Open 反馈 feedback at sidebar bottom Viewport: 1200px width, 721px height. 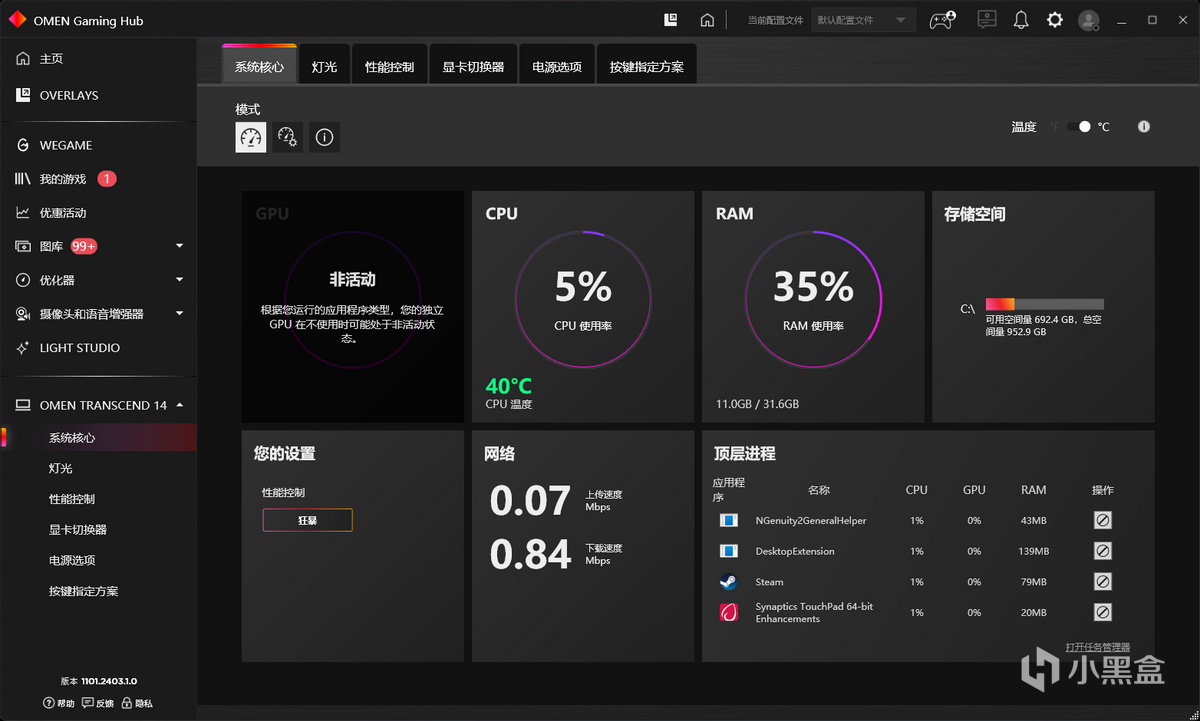tap(98, 704)
